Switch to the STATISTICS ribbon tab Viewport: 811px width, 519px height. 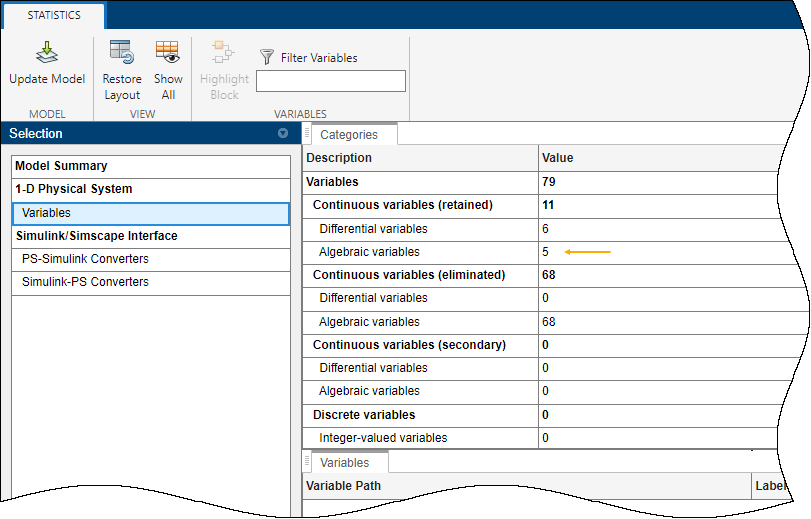point(53,15)
